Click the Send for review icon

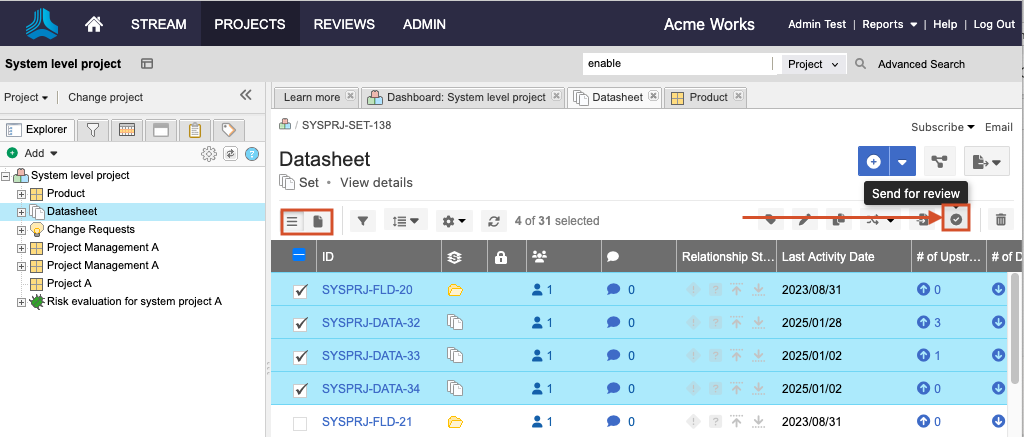(956, 220)
